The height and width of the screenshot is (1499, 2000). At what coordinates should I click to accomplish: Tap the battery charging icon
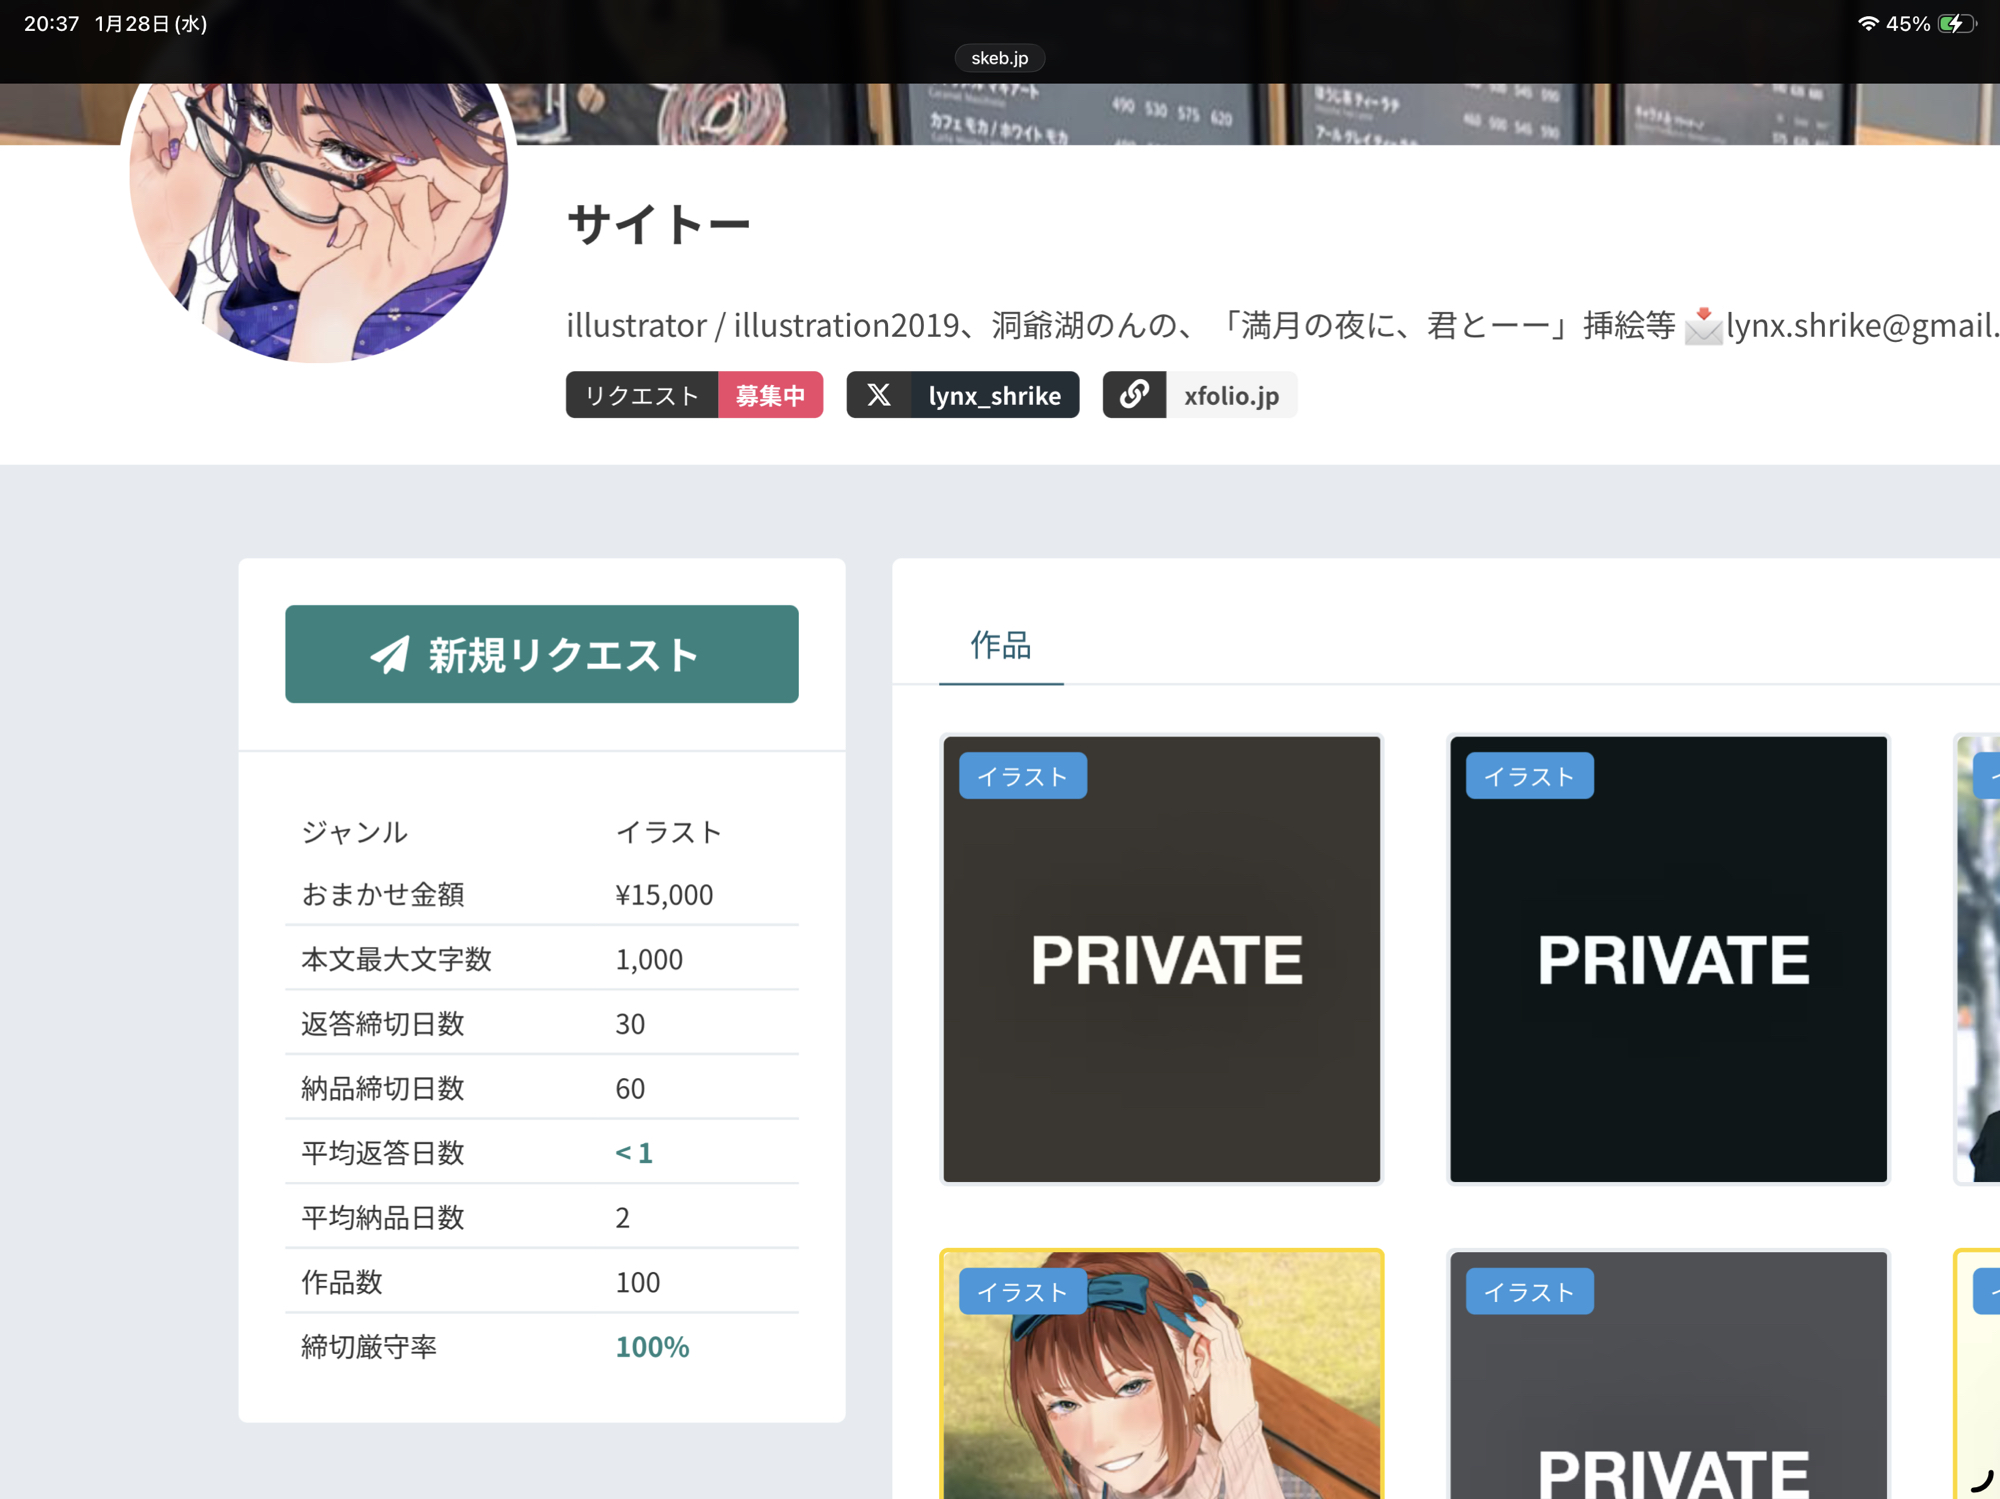coord(1955,24)
